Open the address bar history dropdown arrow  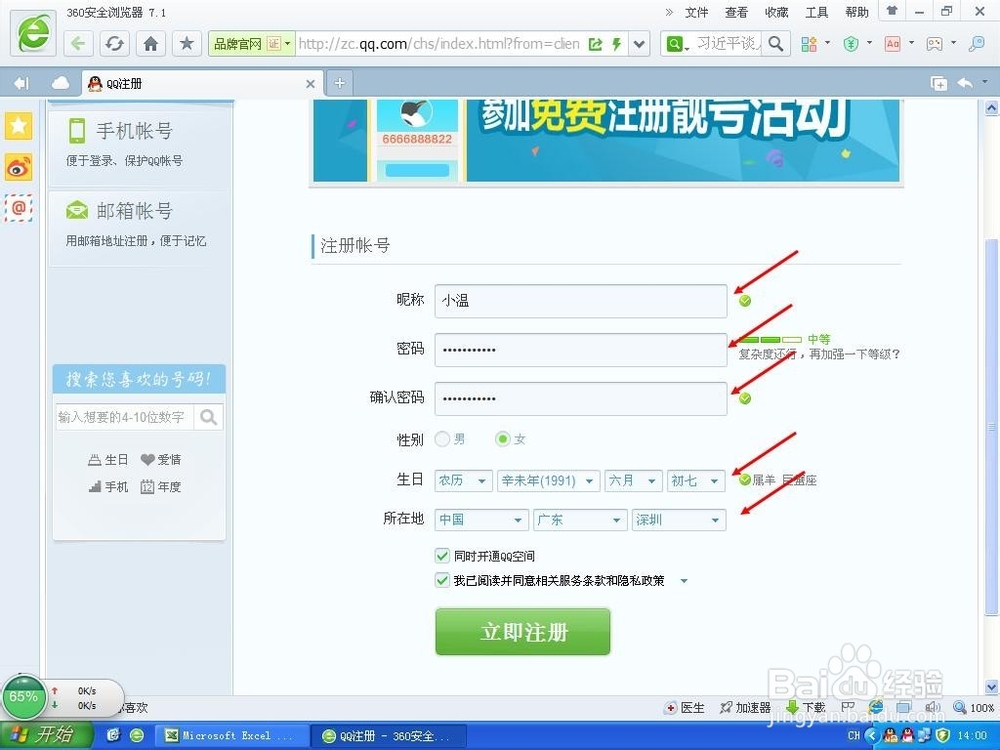point(639,43)
